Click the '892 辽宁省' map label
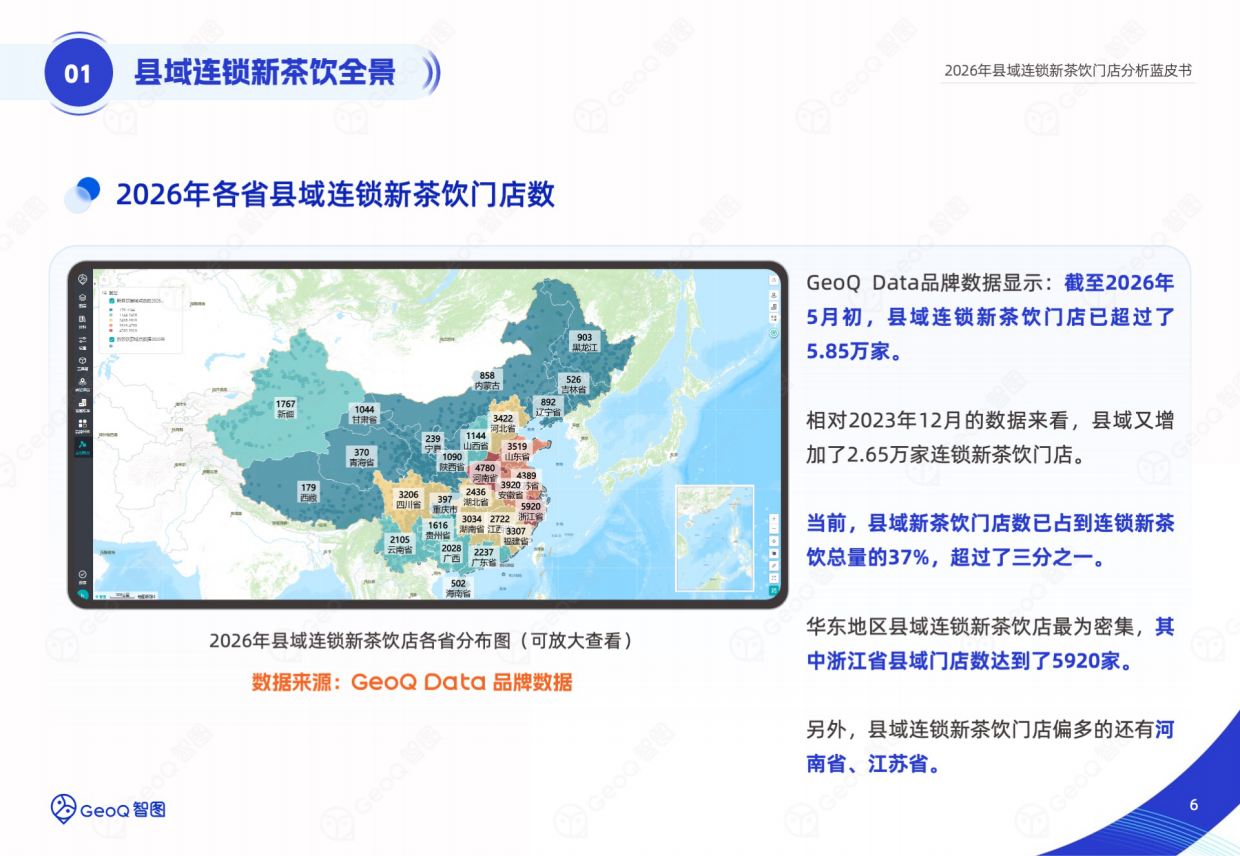This screenshot has width=1240, height=856. pyautogui.click(x=548, y=407)
